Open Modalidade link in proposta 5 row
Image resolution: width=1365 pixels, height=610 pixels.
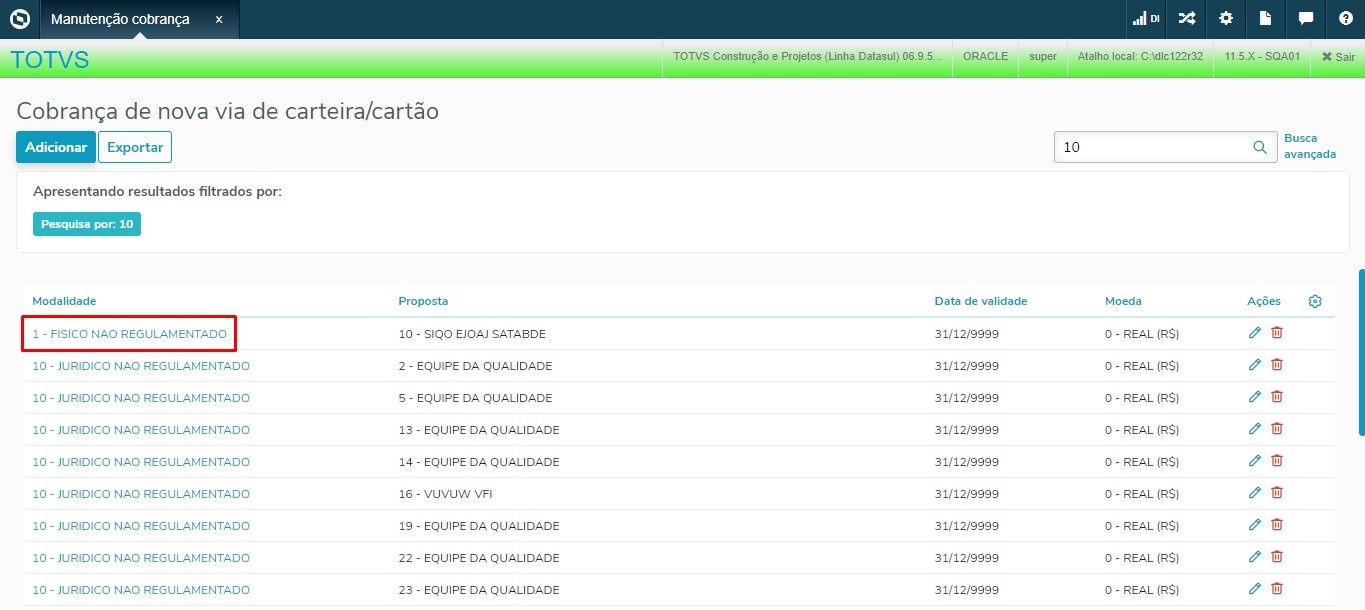tap(141, 398)
